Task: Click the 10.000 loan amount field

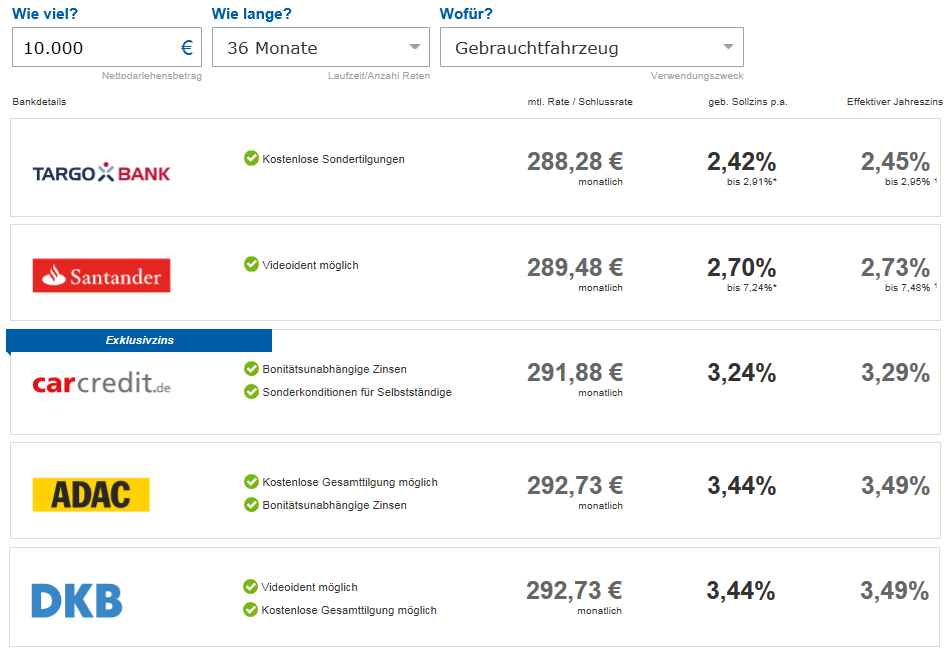Action: click(x=107, y=47)
